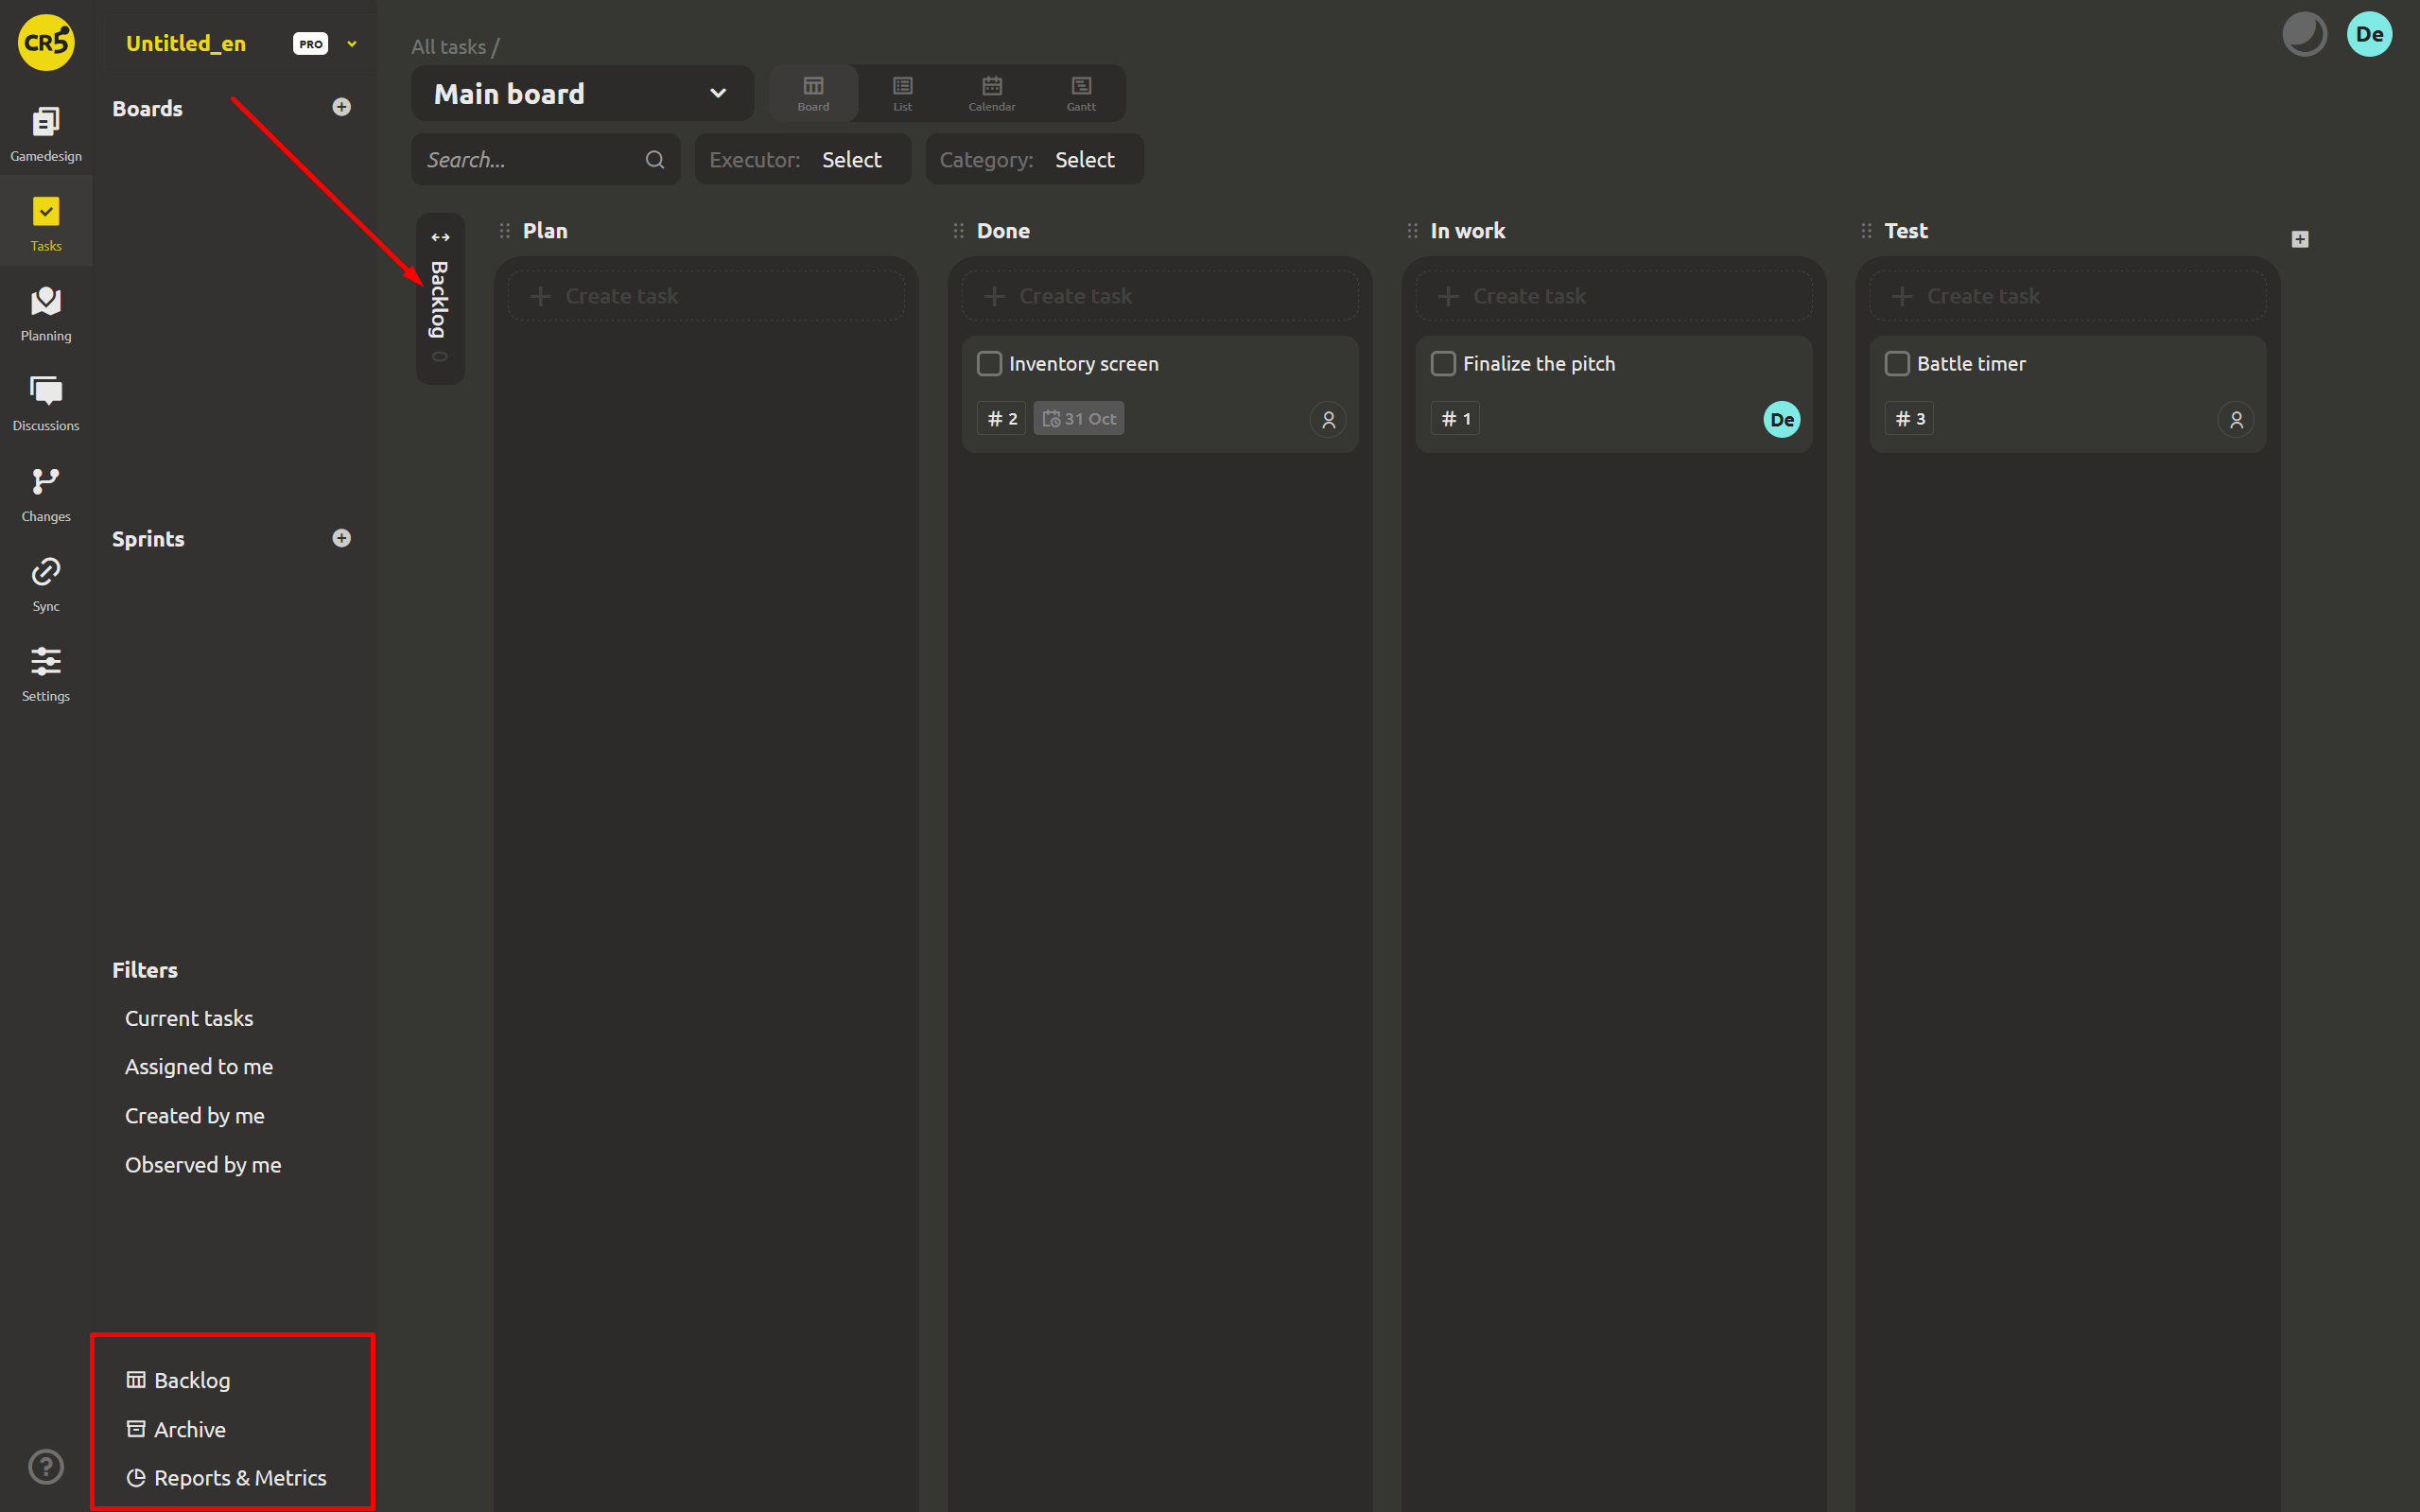
Task: Select the Current tasks filter
Action: (x=189, y=1018)
